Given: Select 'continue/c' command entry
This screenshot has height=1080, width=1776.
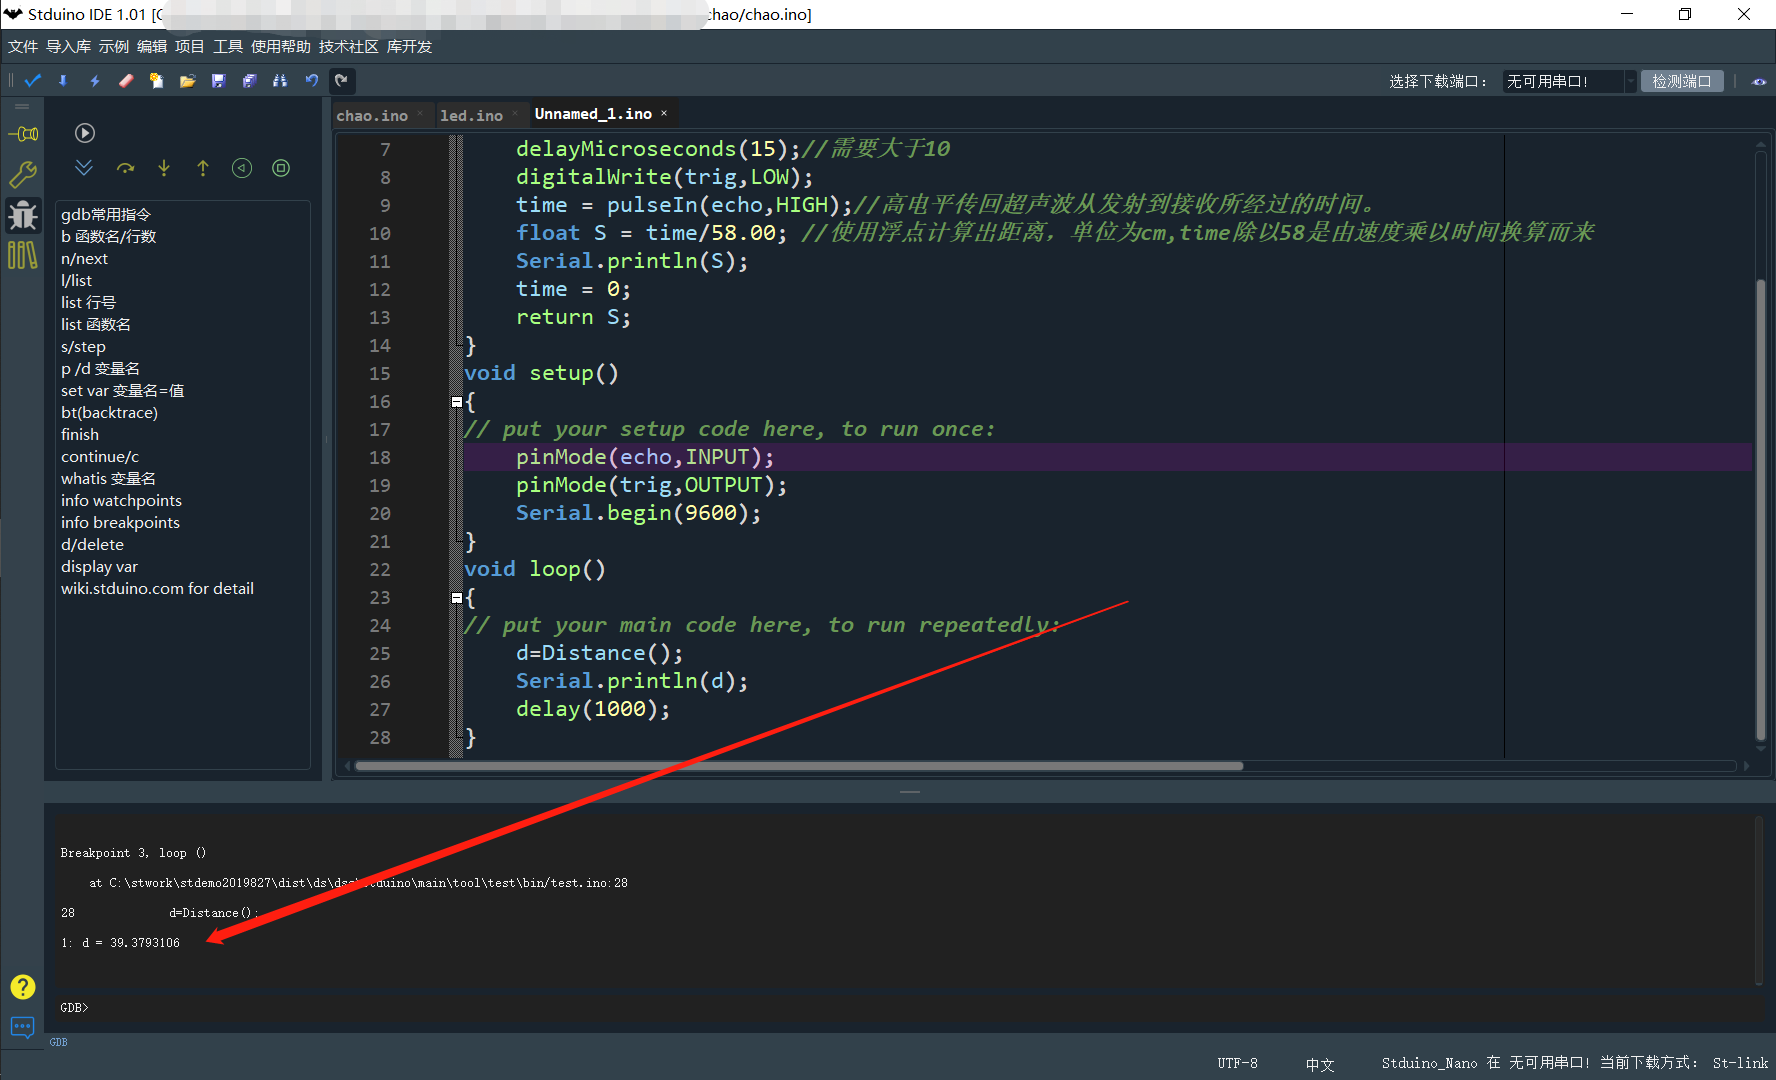Looking at the screenshot, I should click(x=100, y=457).
